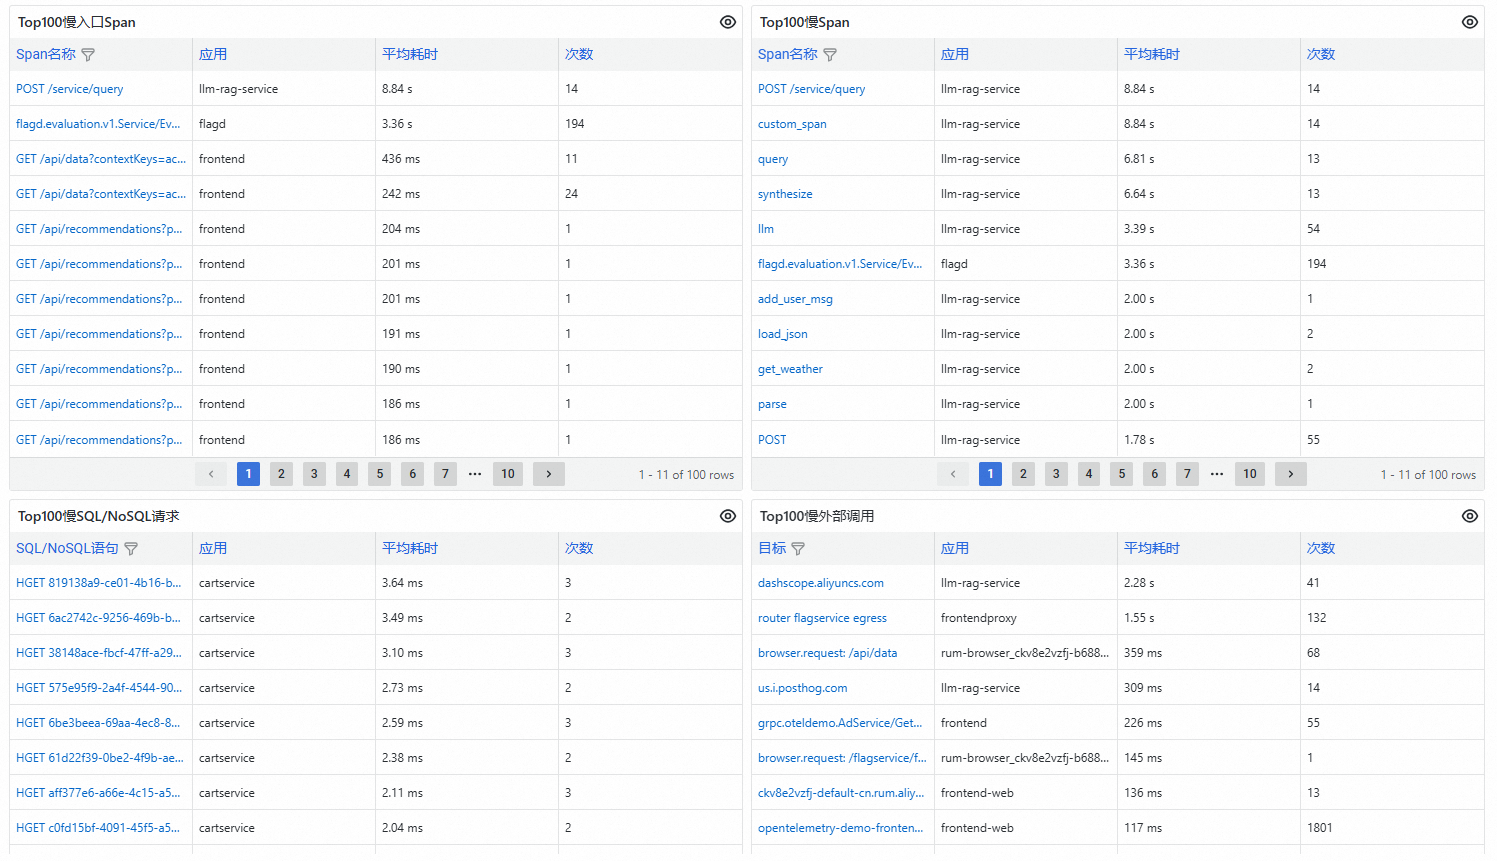This screenshot has width=1497, height=861.
Task: Open add_user_msg span link
Action: pyautogui.click(x=795, y=299)
